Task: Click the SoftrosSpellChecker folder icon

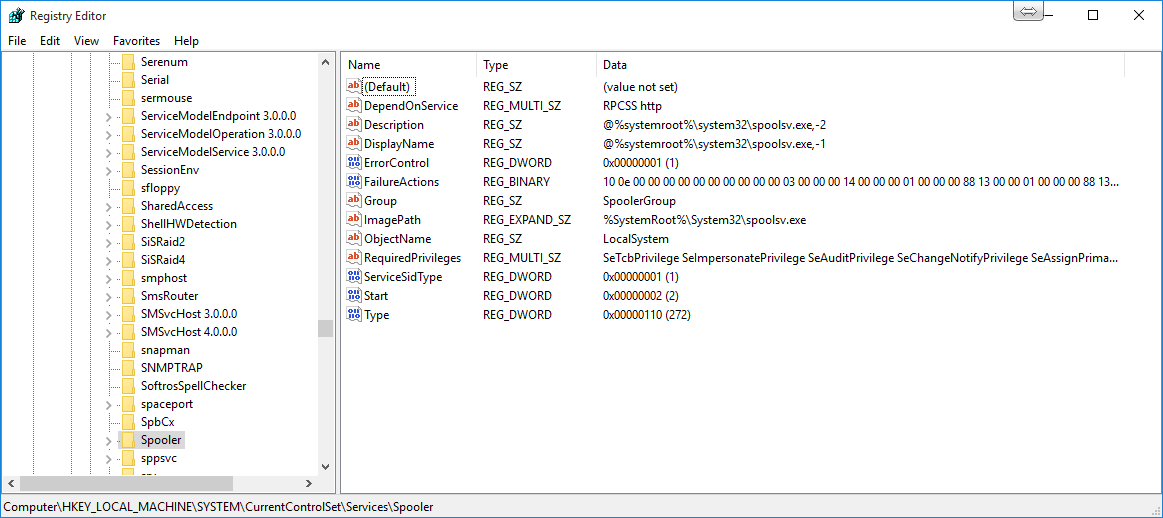Action: [x=128, y=386]
